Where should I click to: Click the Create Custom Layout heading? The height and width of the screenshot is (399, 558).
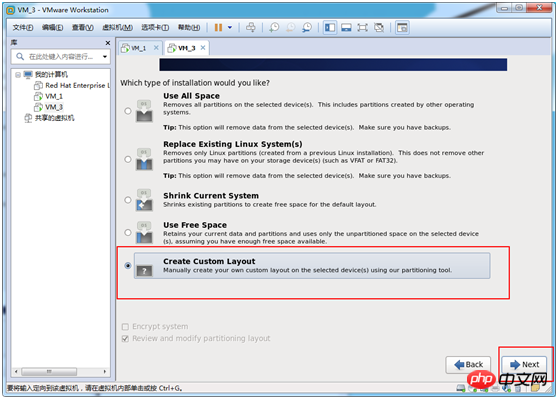[x=209, y=261]
